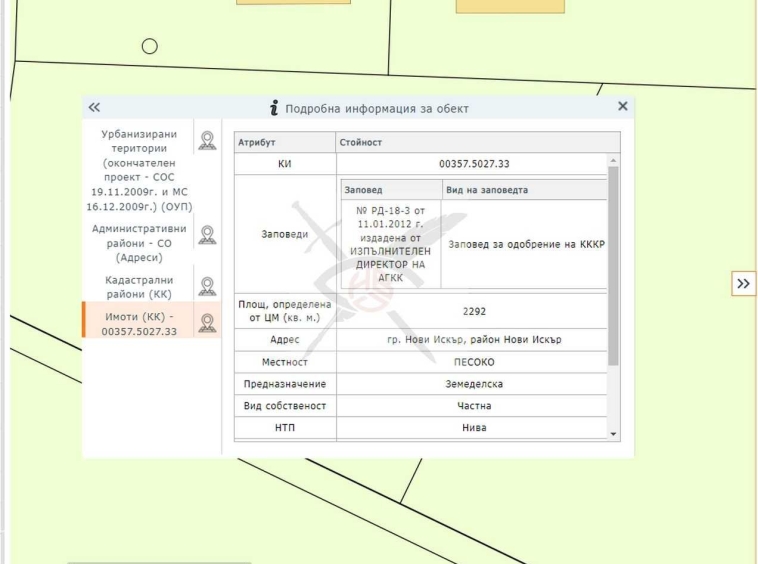Open the Кадастрални райони (КК) tab
Viewport: 758px width, 564px height.
[x=139, y=288]
